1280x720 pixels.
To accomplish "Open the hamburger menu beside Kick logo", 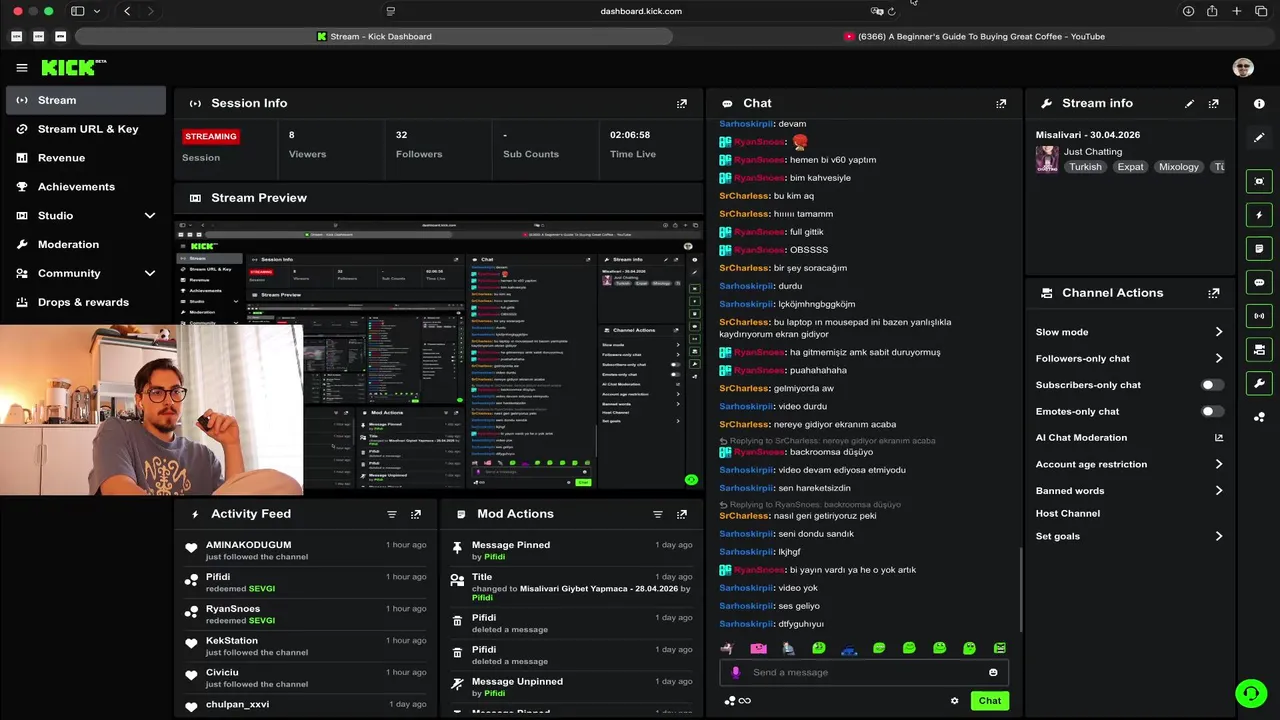I will pos(22,68).
